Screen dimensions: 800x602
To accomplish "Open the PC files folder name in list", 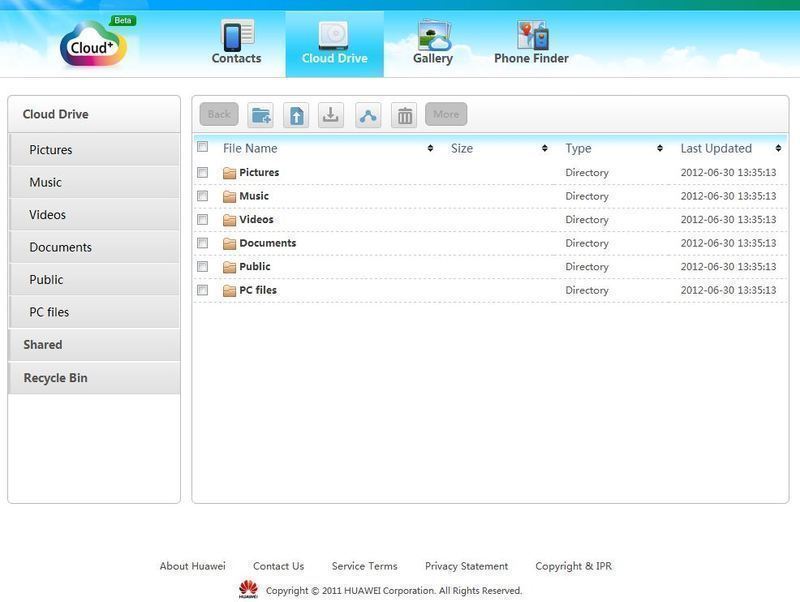I will coord(258,290).
